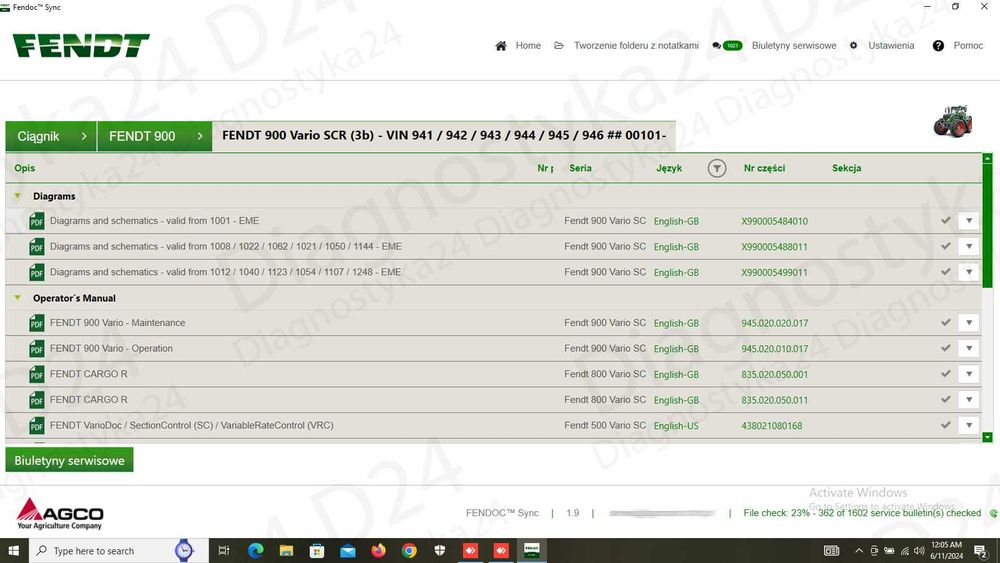Screen dimensions: 1000x563
Task: Collapse the Operator's Manual group triangle
Action: (18, 298)
